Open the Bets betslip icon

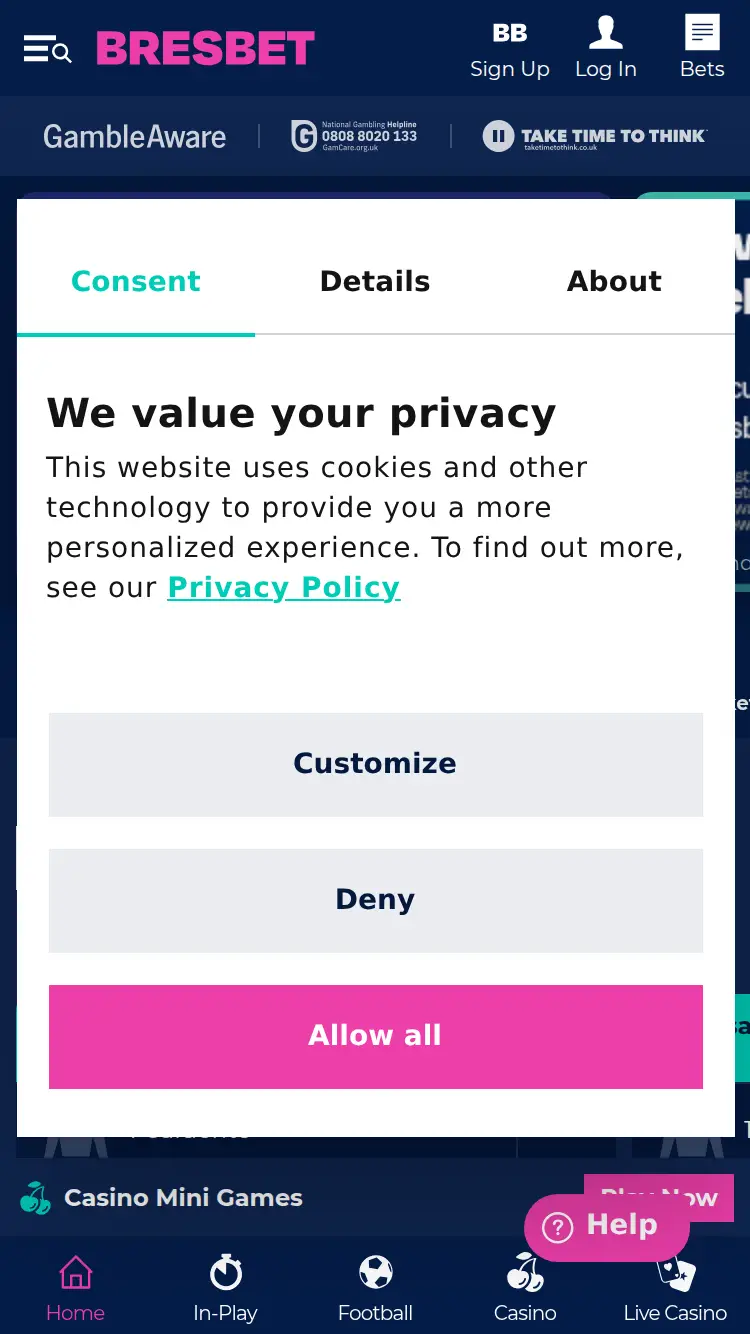(x=701, y=30)
